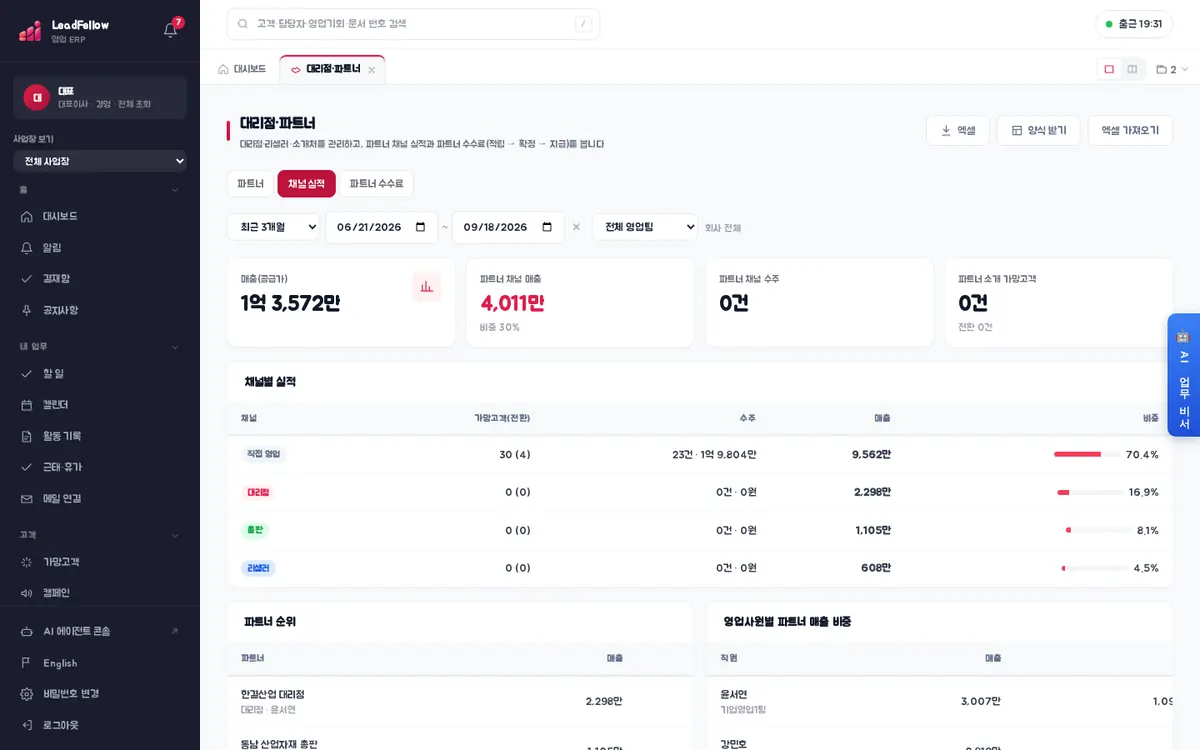Switch to single-pane view layout

1109,69
